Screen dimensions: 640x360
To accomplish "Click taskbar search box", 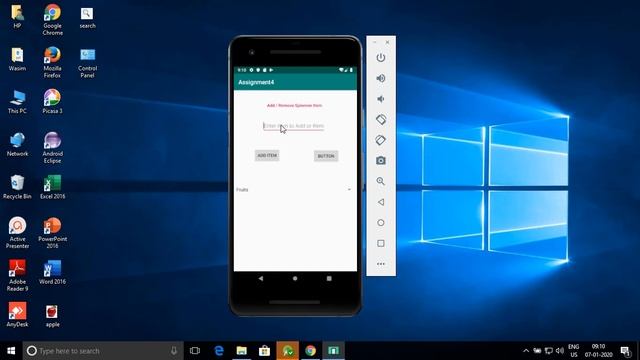I will [x=103, y=351].
